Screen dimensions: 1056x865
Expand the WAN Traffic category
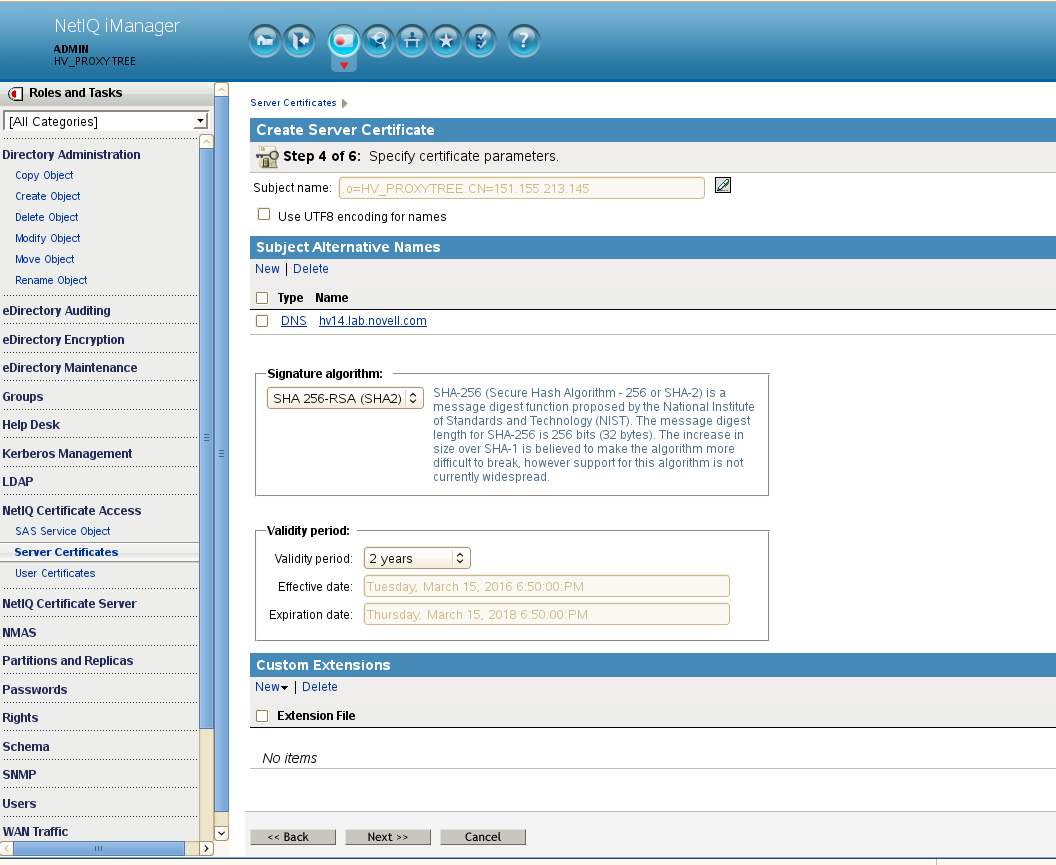click(36, 832)
